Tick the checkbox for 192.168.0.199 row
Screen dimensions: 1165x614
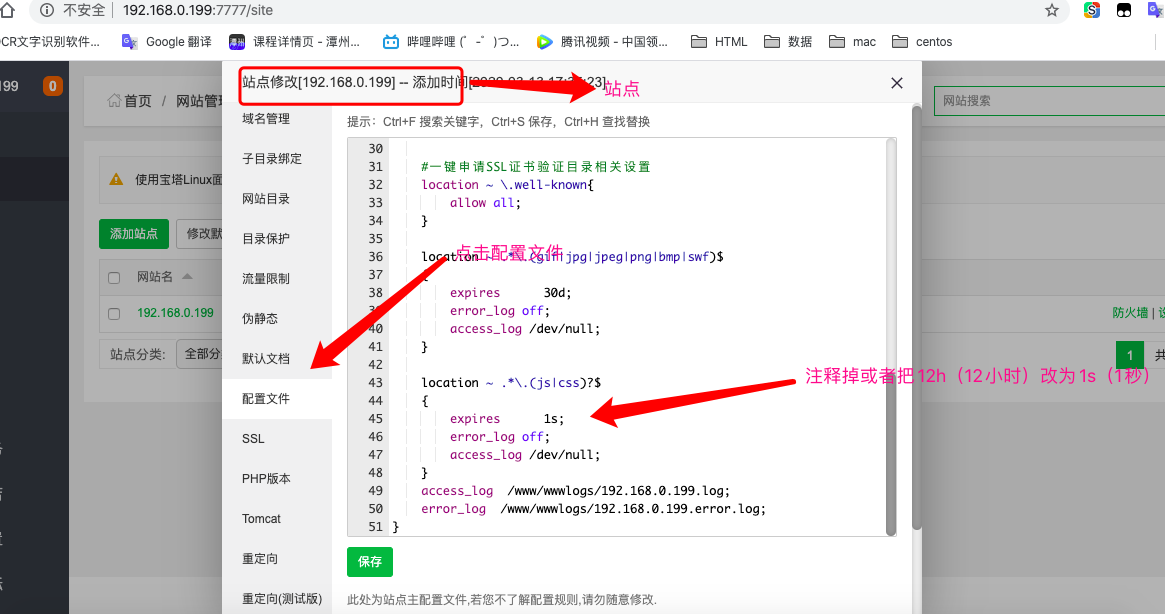point(114,314)
